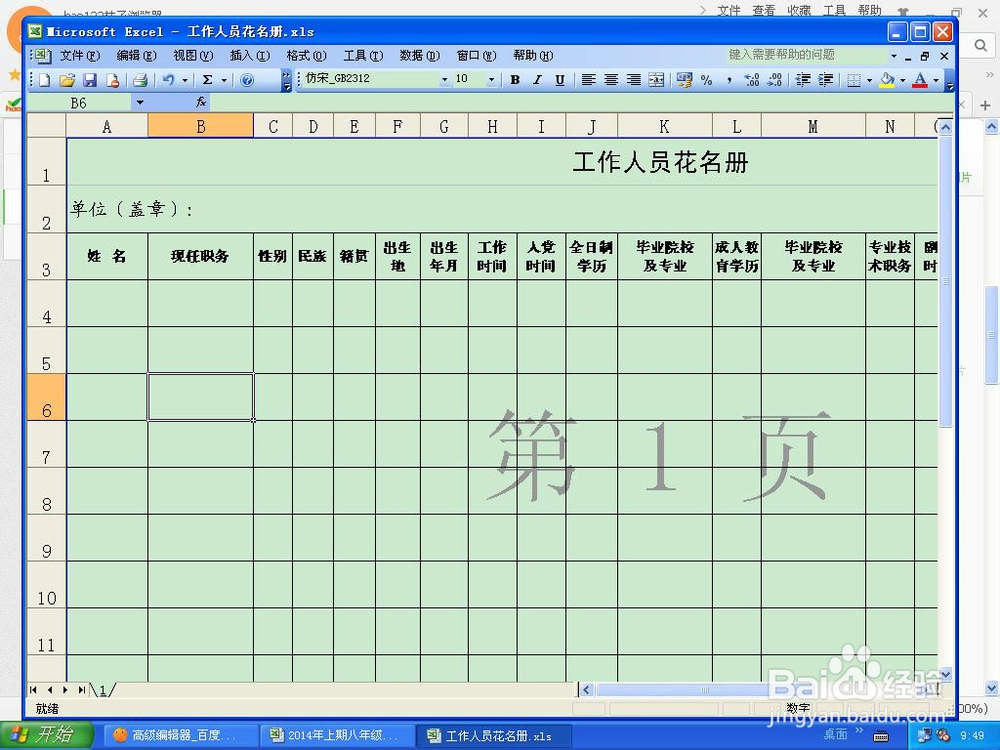Click the Merge and Center icon

[x=656, y=80]
